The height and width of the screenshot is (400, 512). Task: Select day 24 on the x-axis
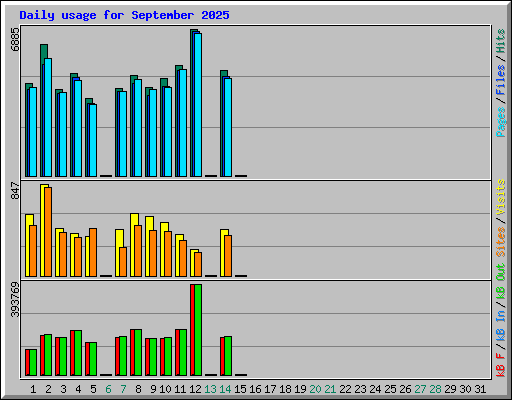[375, 389]
